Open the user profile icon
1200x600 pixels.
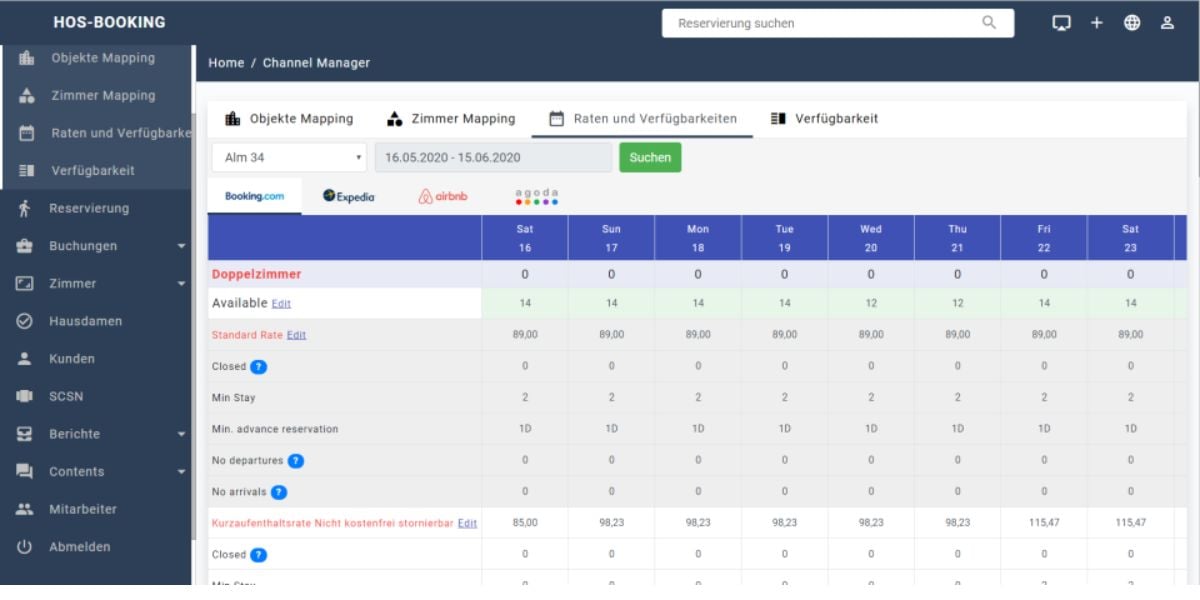click(1167, 23)
